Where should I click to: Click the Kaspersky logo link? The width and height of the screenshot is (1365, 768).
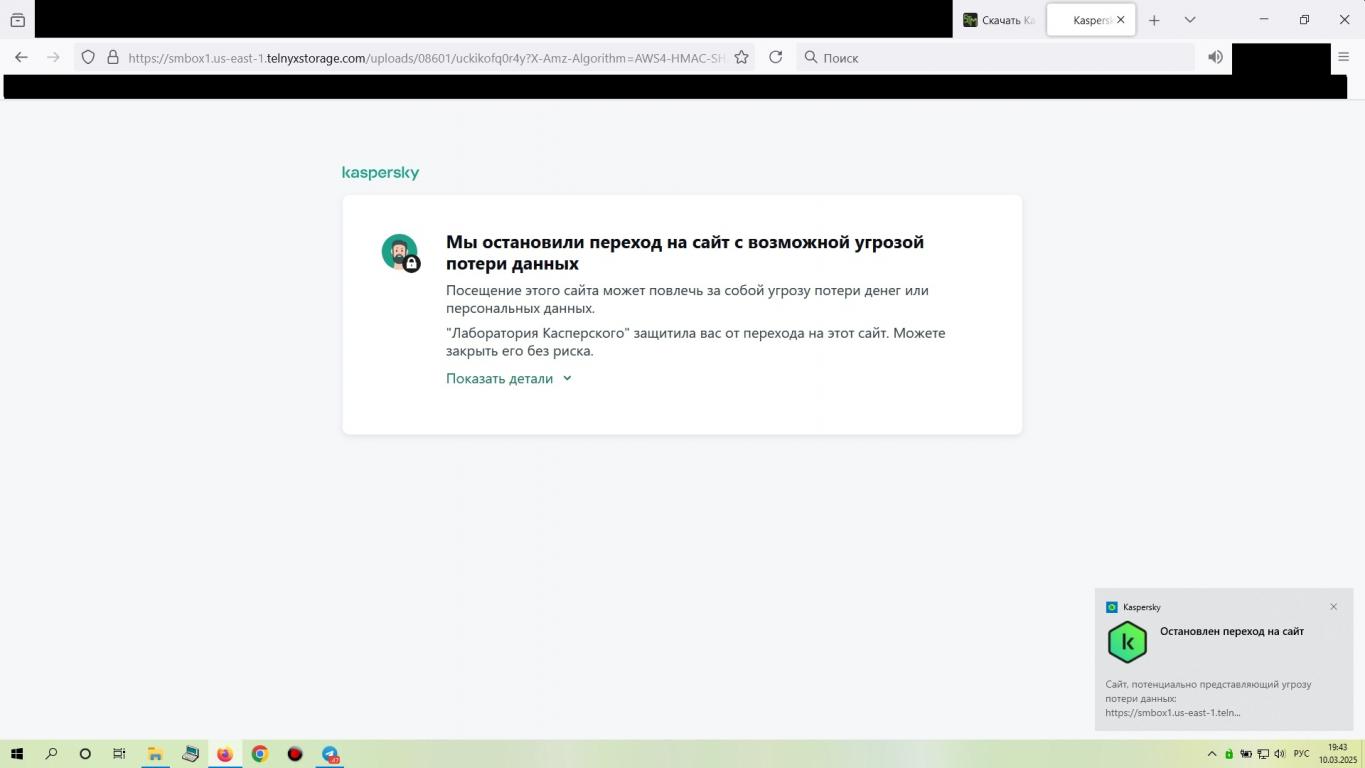[380, 173]
